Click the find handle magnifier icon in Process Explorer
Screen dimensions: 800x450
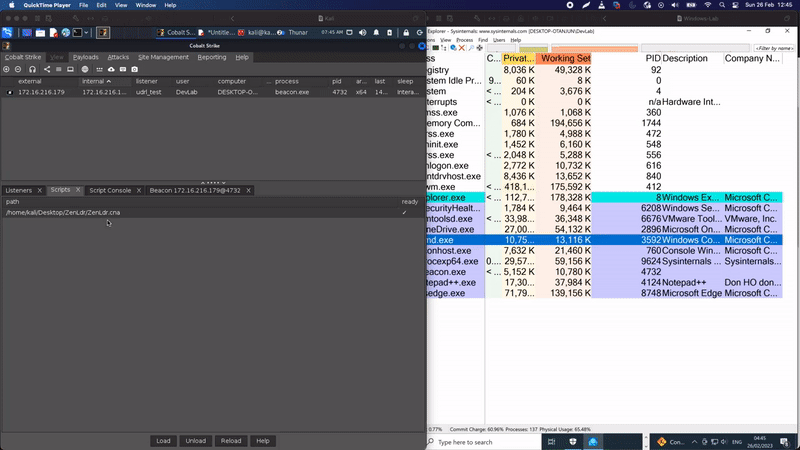tap(471, 48)
